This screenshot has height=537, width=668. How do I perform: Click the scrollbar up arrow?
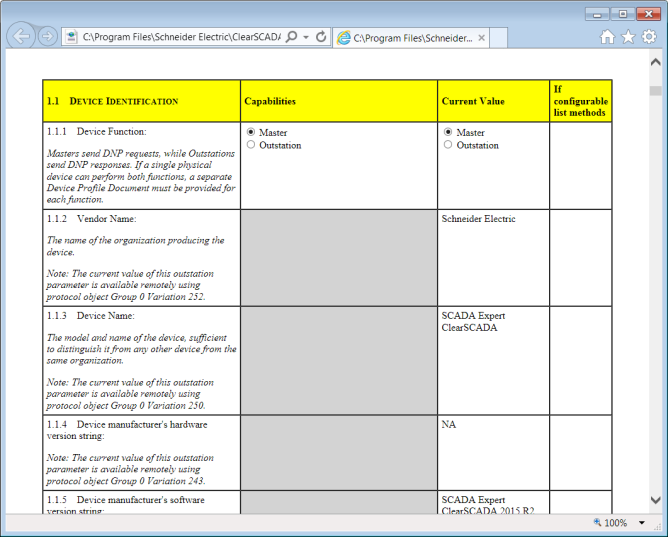click(x=655, y=62)
